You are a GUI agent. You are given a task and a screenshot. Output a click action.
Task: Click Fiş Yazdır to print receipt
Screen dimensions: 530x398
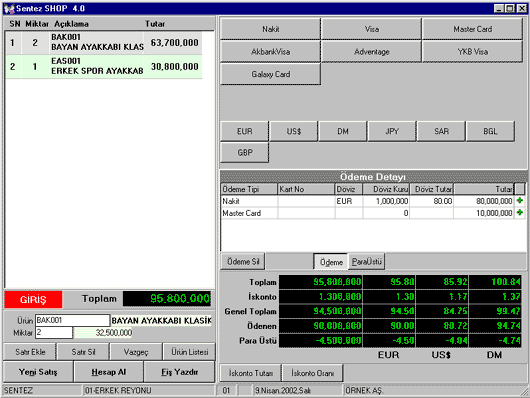(x=179, y=372)
